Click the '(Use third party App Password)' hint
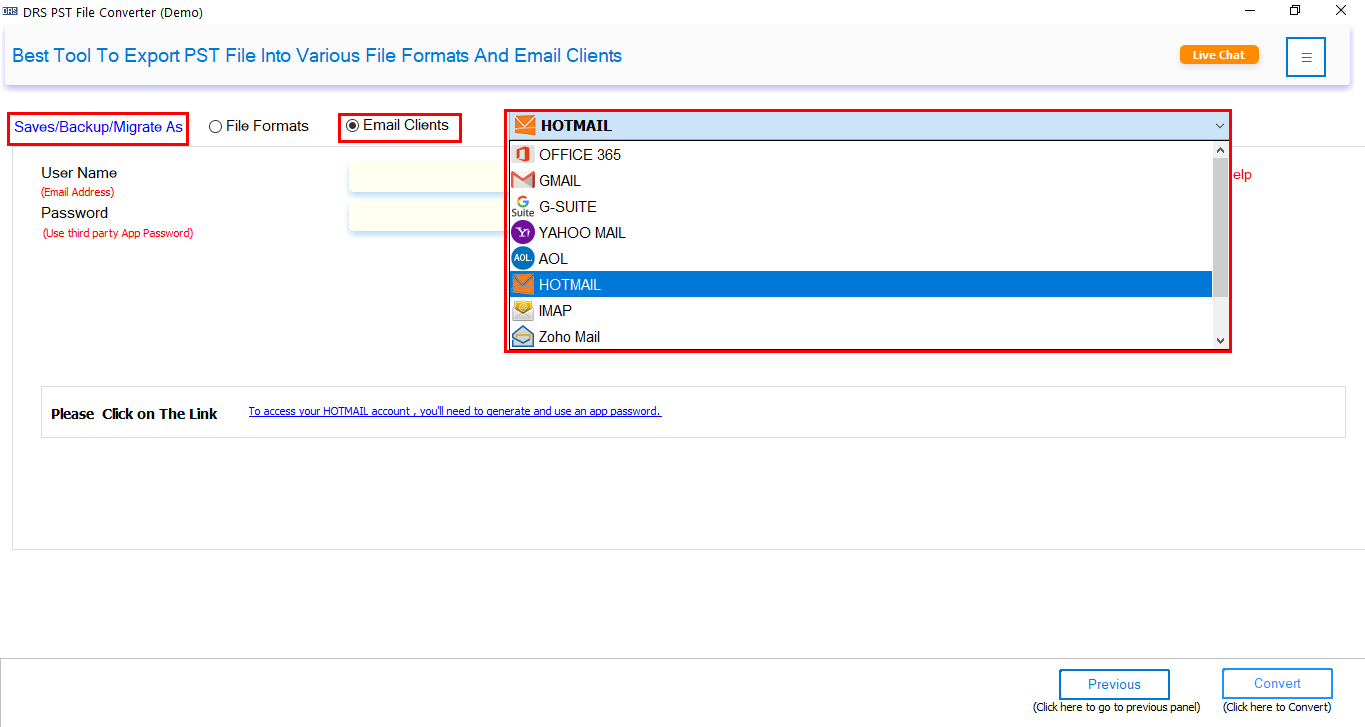 [x=118, y=233]
